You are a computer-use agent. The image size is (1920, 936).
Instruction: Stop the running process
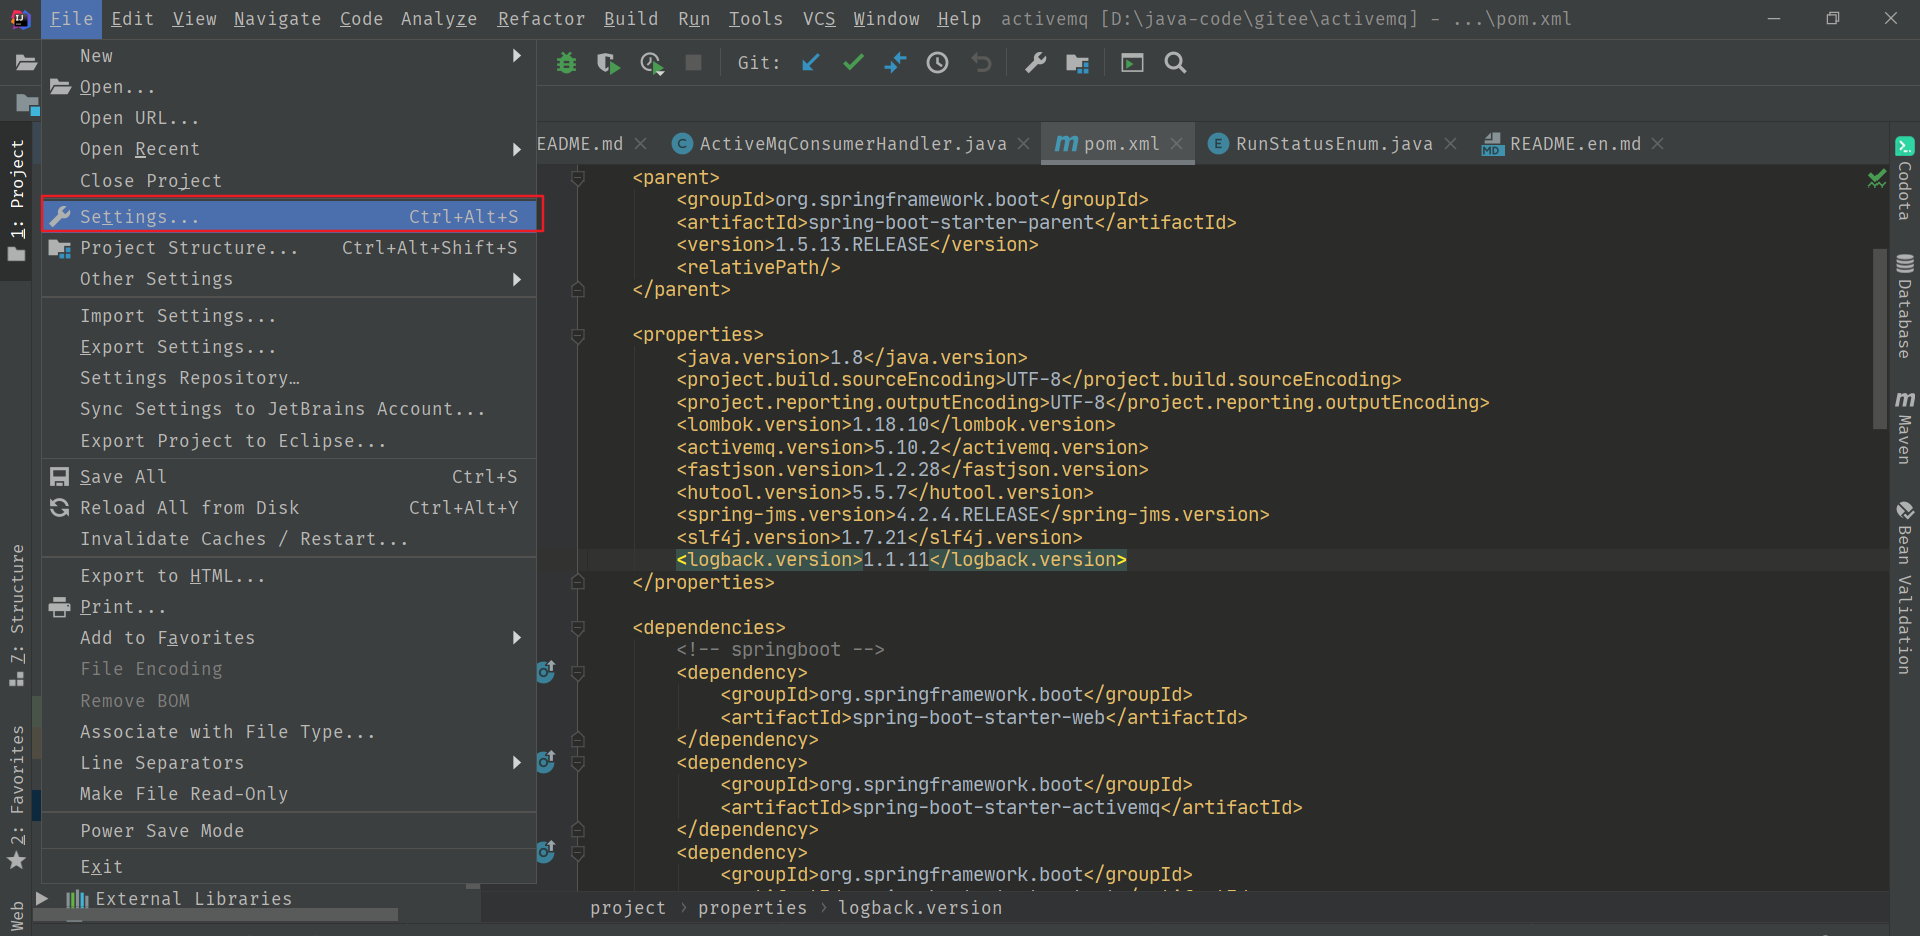[x=694, y=62]
